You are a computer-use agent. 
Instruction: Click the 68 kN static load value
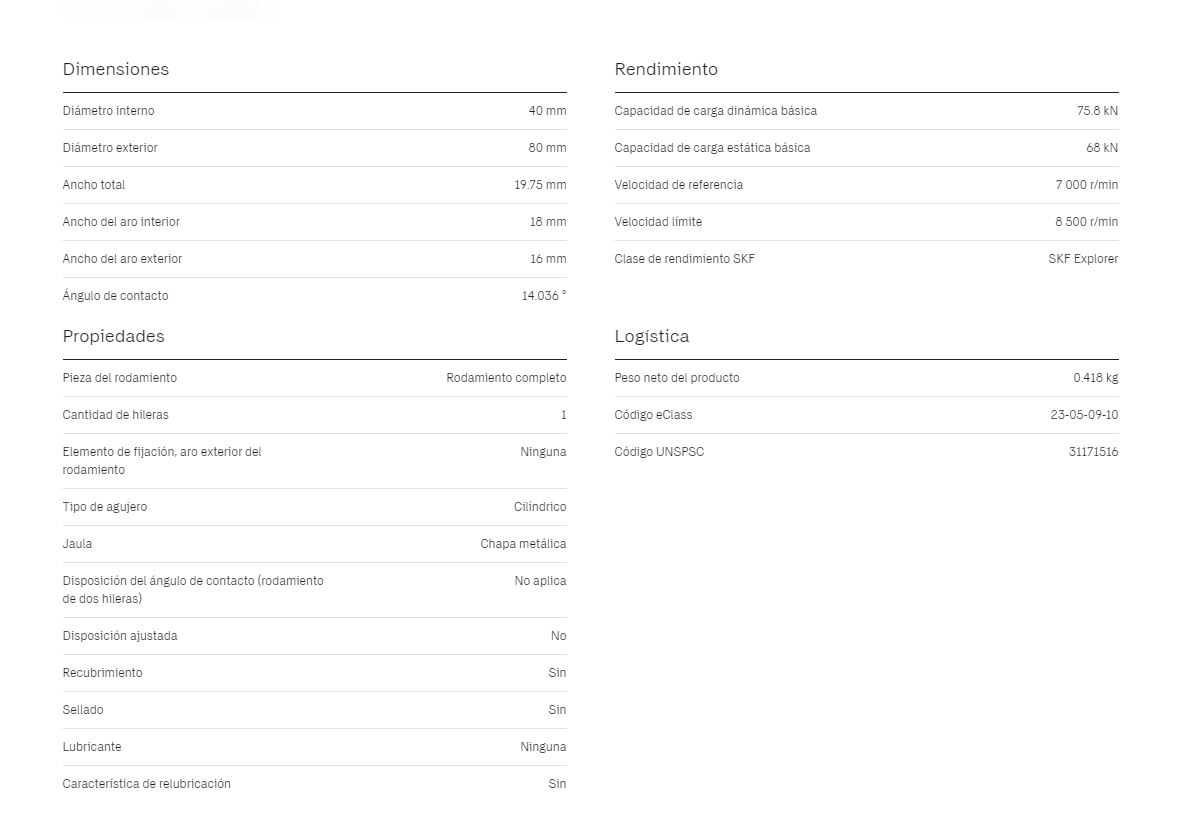(x=1102, y=147)
